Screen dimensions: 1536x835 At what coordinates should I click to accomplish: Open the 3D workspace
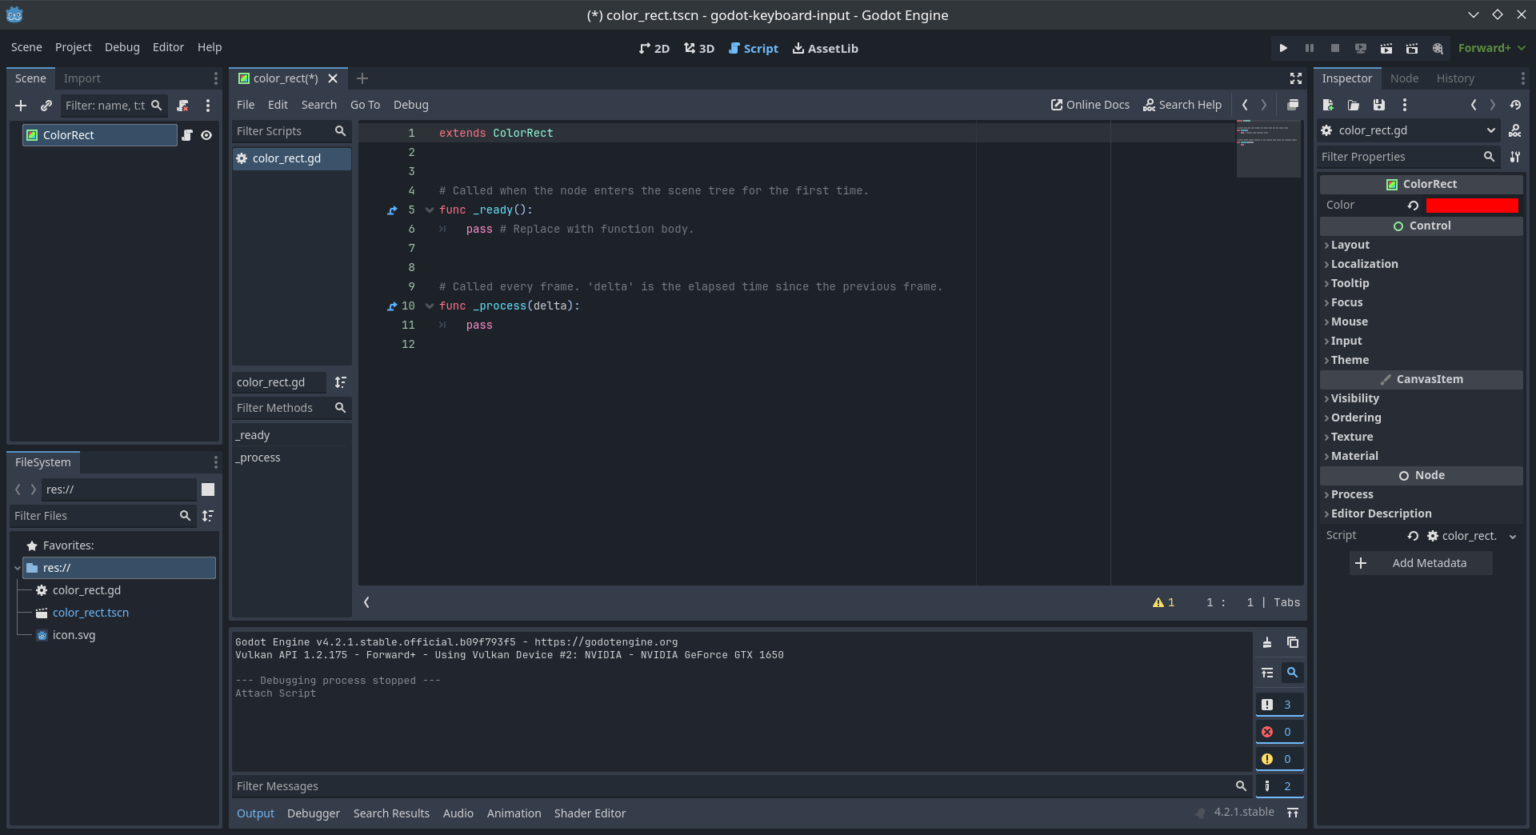(698, 47)
